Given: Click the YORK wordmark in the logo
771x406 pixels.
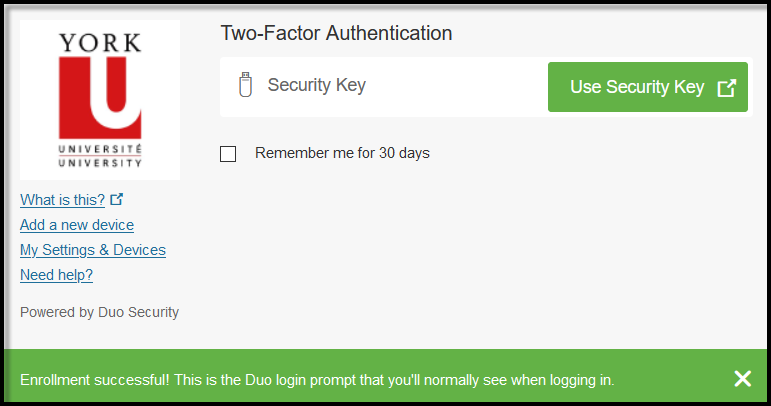Looking at the screenshot, I should [x=100, y=43].
